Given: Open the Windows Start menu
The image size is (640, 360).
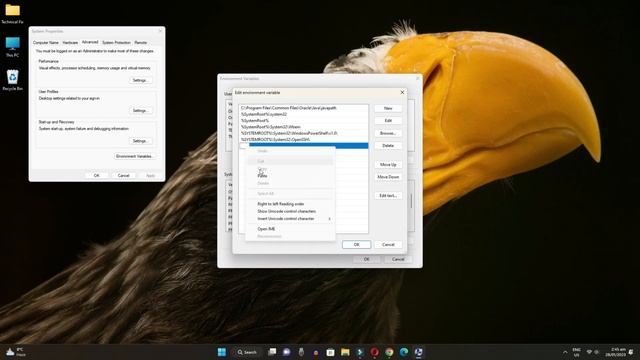Looking at the screenshot, I should click(222, 352).
